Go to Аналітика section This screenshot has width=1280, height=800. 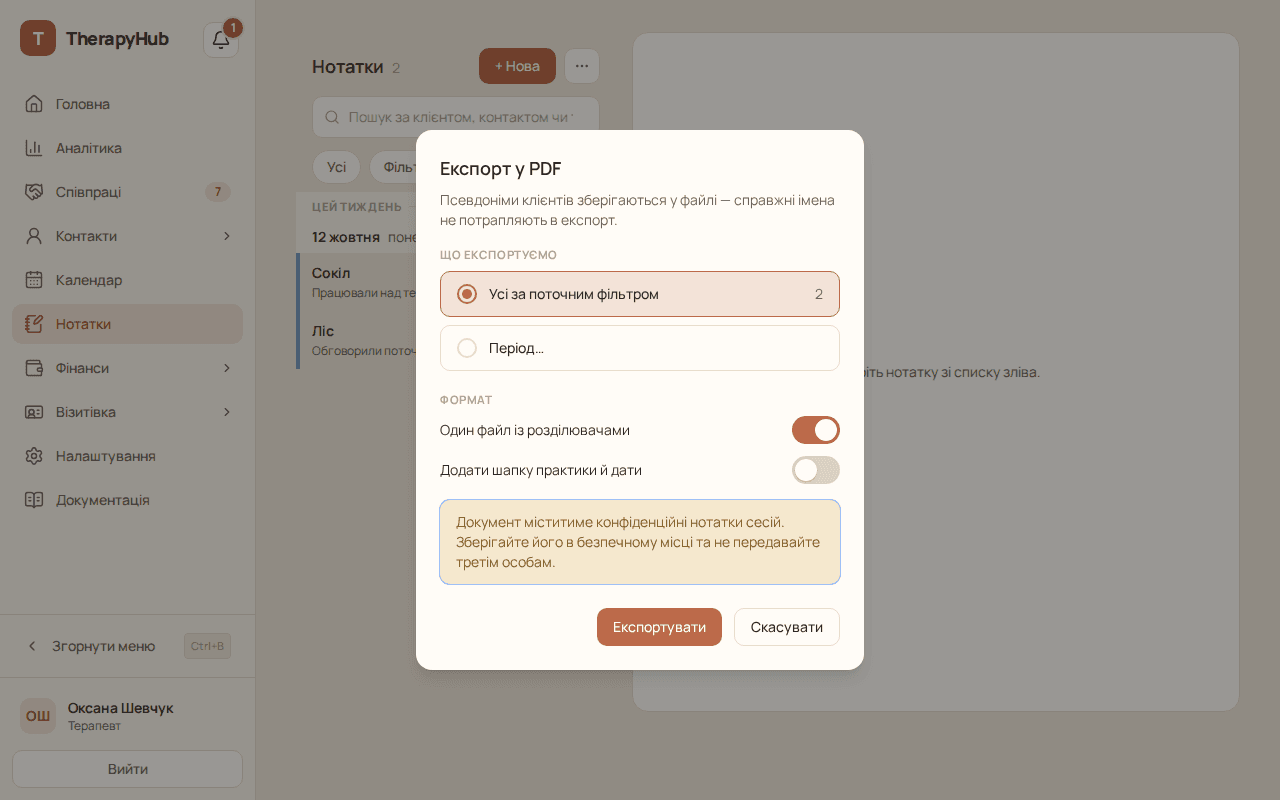pos(128,148)
